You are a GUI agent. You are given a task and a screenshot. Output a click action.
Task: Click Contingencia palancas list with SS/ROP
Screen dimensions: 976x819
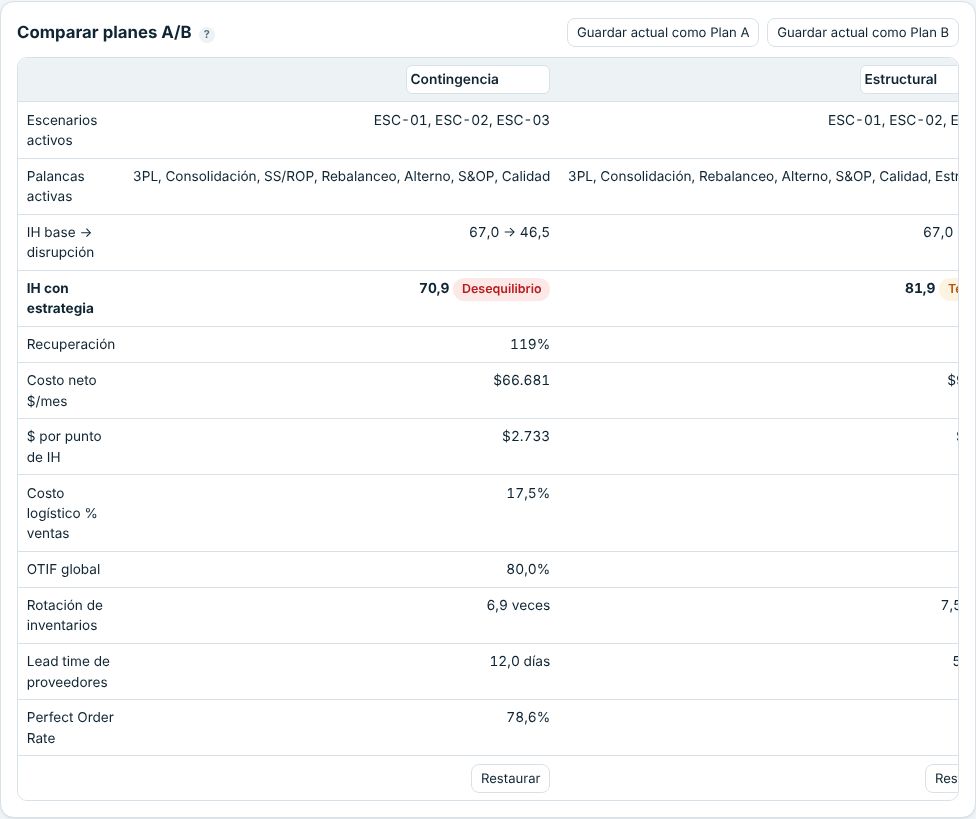tap(341, 176)
